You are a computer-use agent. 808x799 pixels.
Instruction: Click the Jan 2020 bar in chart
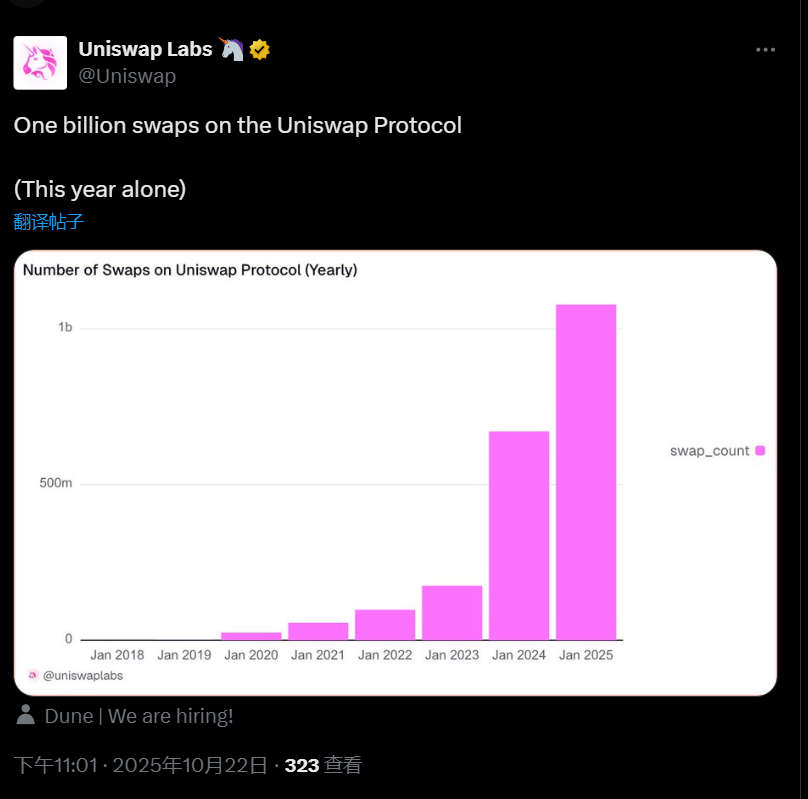coord(251,636)
